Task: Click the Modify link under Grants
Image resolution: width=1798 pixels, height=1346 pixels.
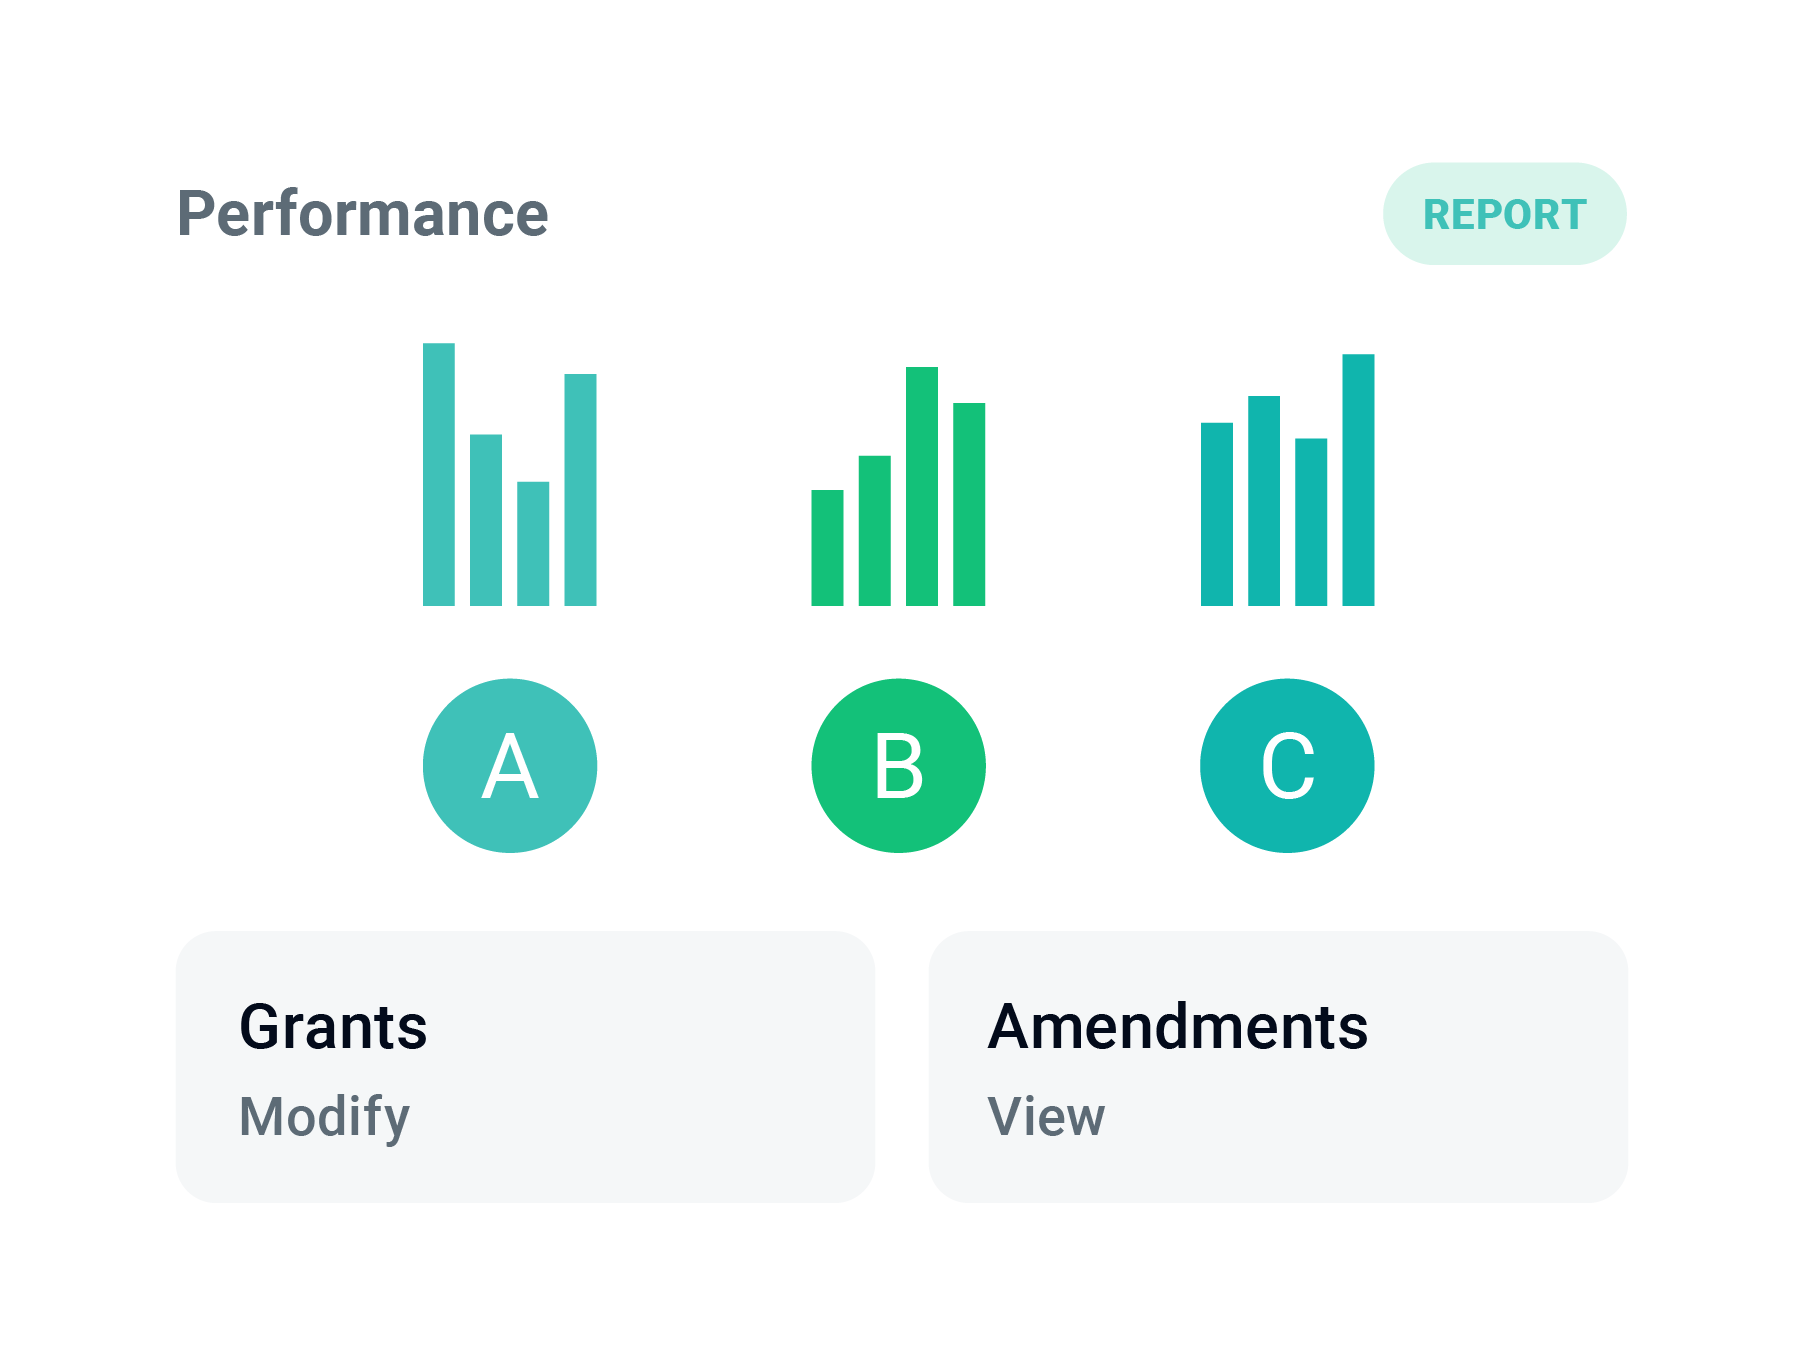Action: [x=325, y=1117]
